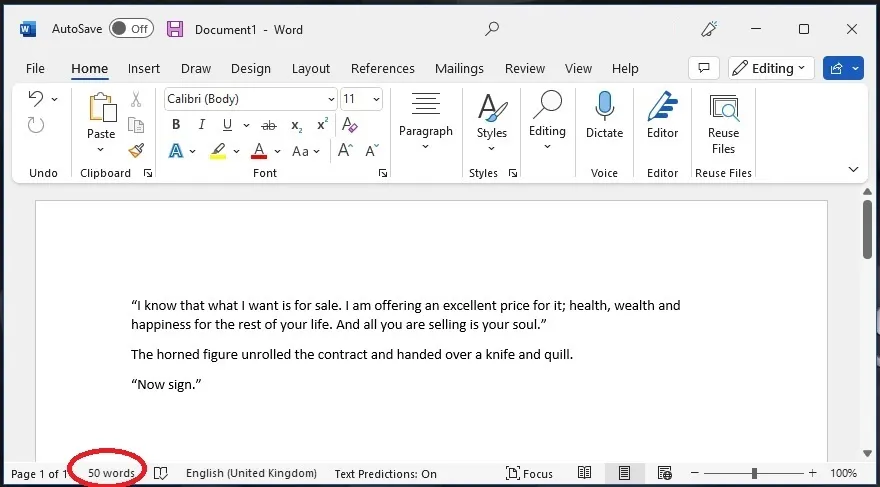Toggle Italic formatting
This screenshot has width=880, height=487.
202,125
